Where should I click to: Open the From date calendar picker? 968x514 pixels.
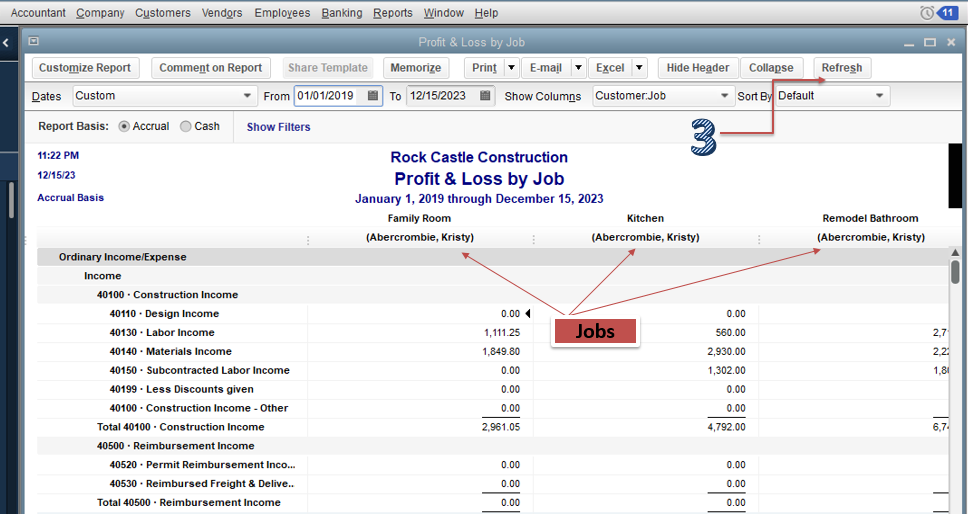[x=372, y=96]
